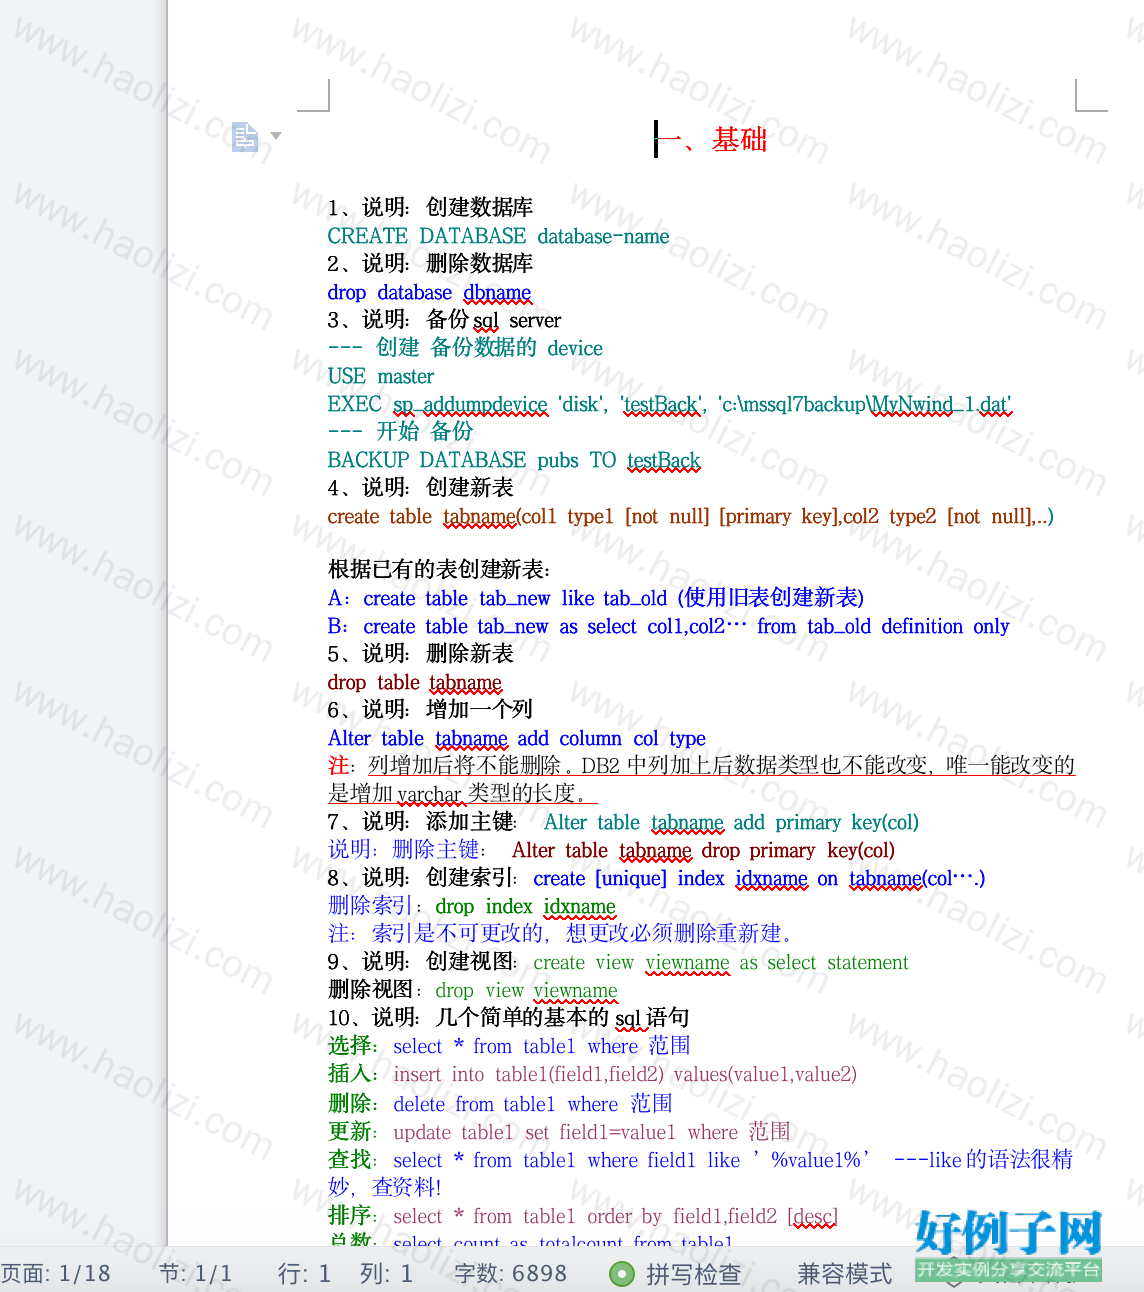
Task: Click line 10、说明：几个简单的基本的sql语句
Action: coord(508,1017)
